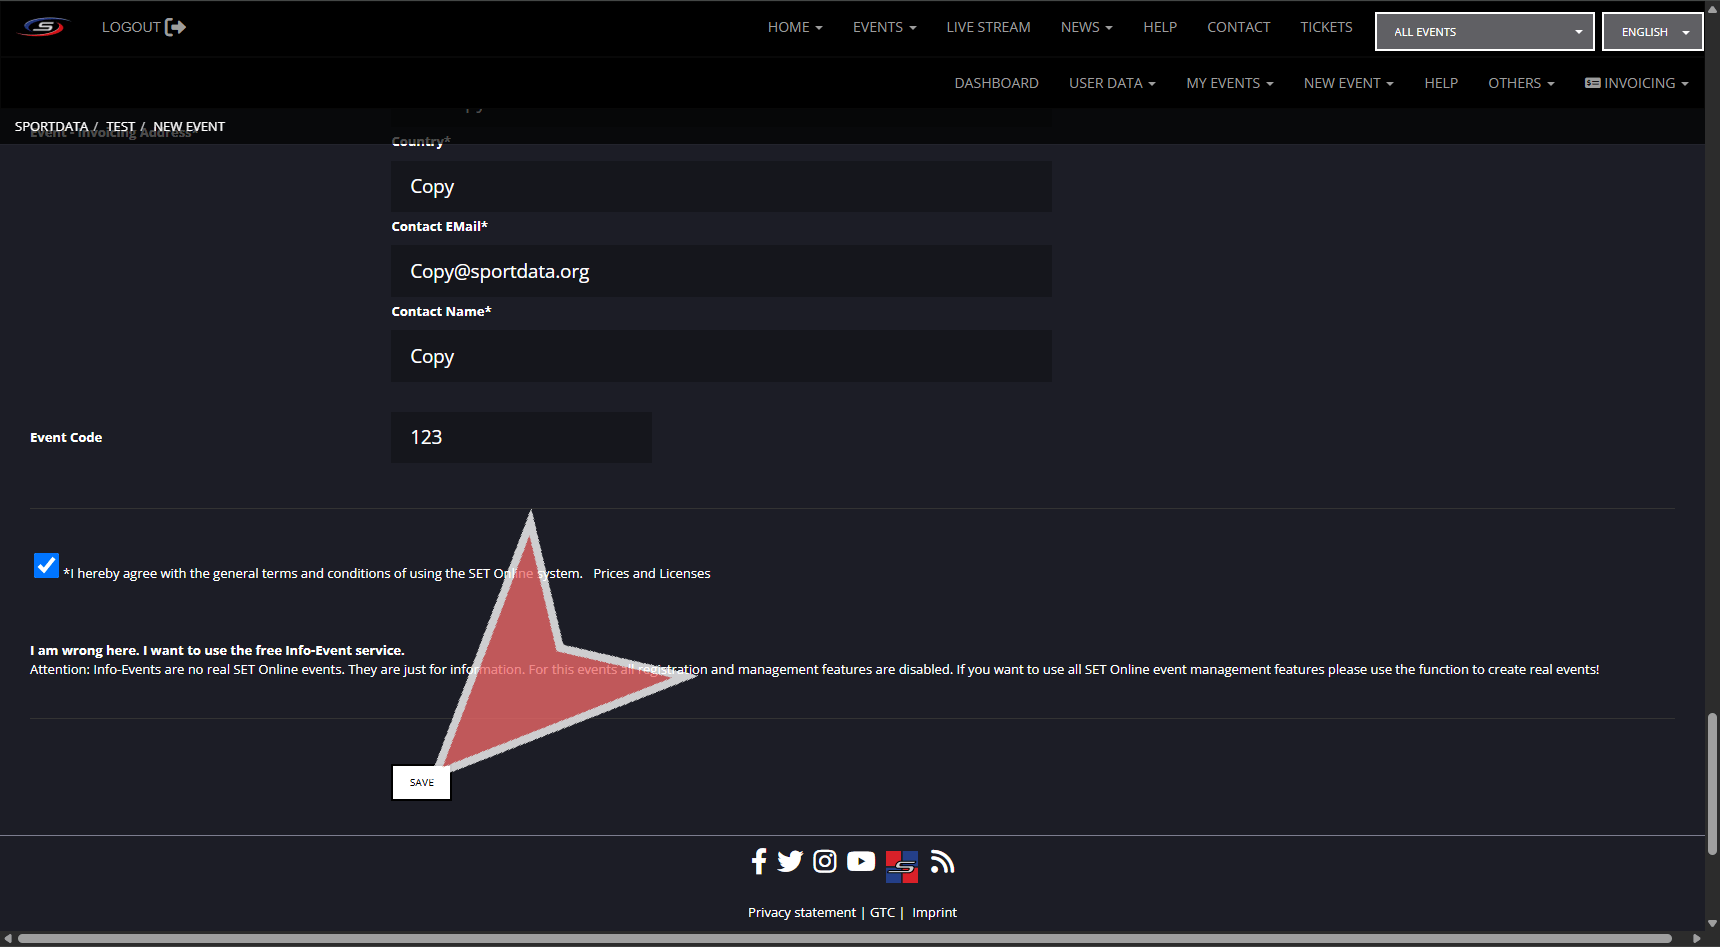Screen dimensions: 1722x947
Task: Open the English language selector
Action: coord(1652,32)
